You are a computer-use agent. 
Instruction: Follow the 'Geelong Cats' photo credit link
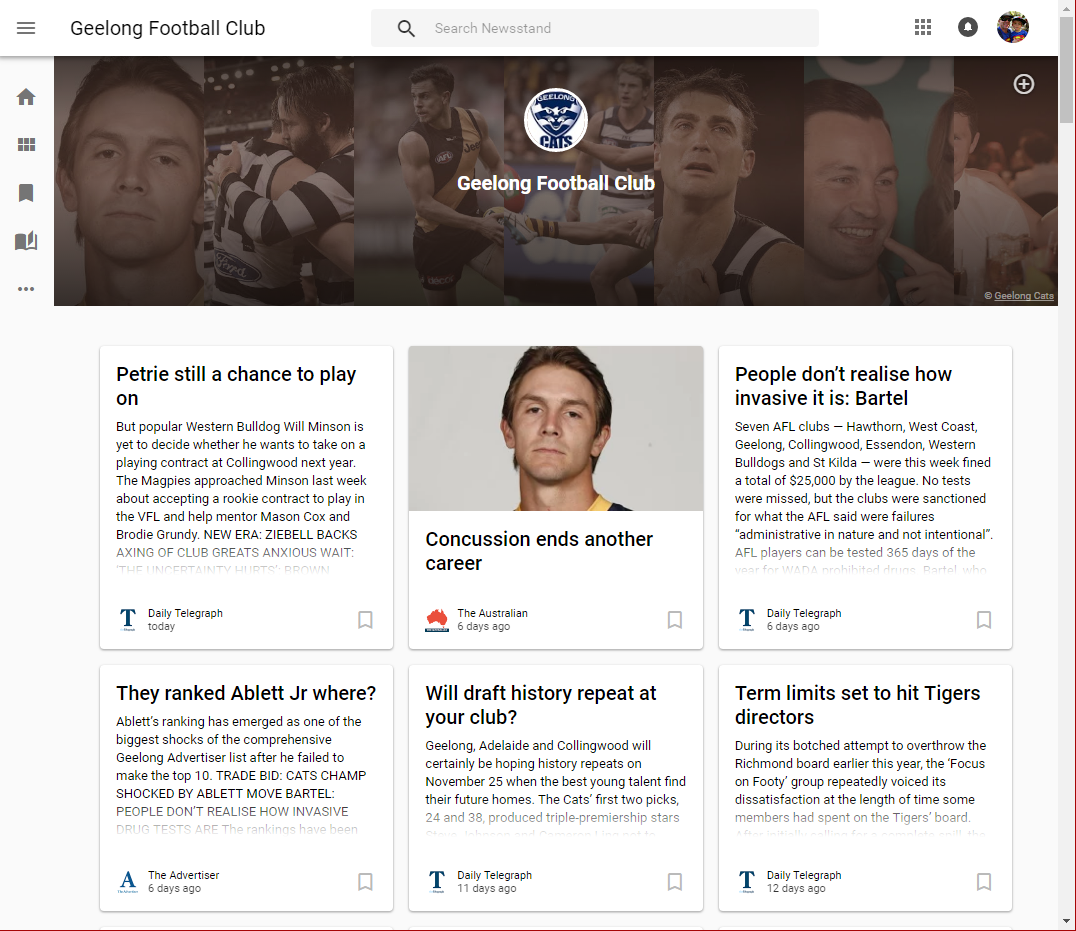1024,296
